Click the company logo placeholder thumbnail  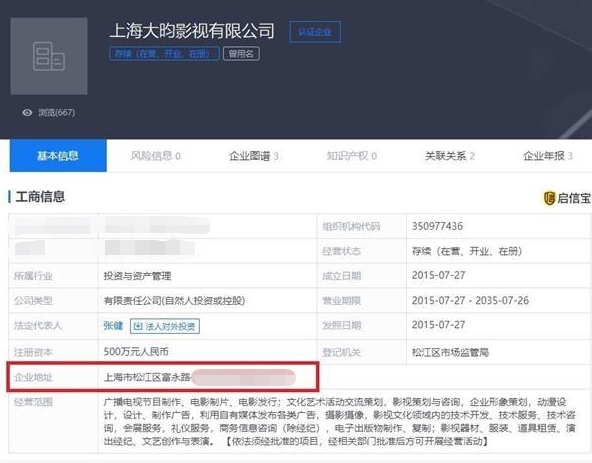[49, 56]
